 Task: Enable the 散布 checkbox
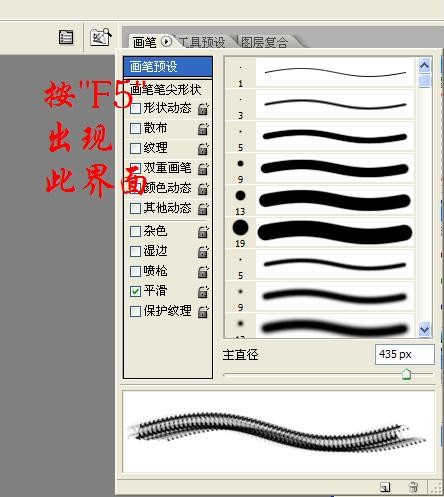[135, 128]
